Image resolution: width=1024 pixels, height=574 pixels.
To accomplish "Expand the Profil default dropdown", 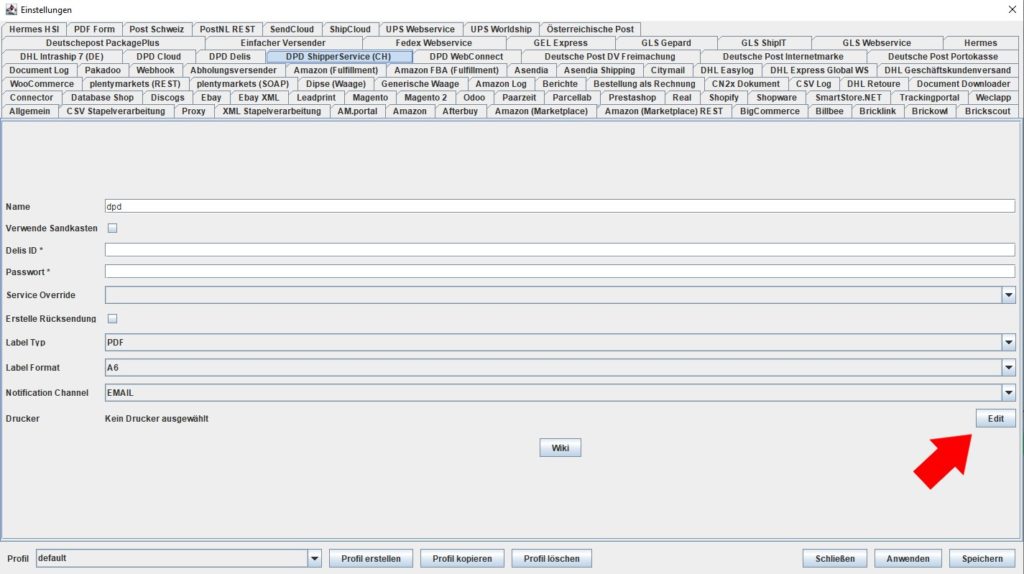I will tap(314, 558).
